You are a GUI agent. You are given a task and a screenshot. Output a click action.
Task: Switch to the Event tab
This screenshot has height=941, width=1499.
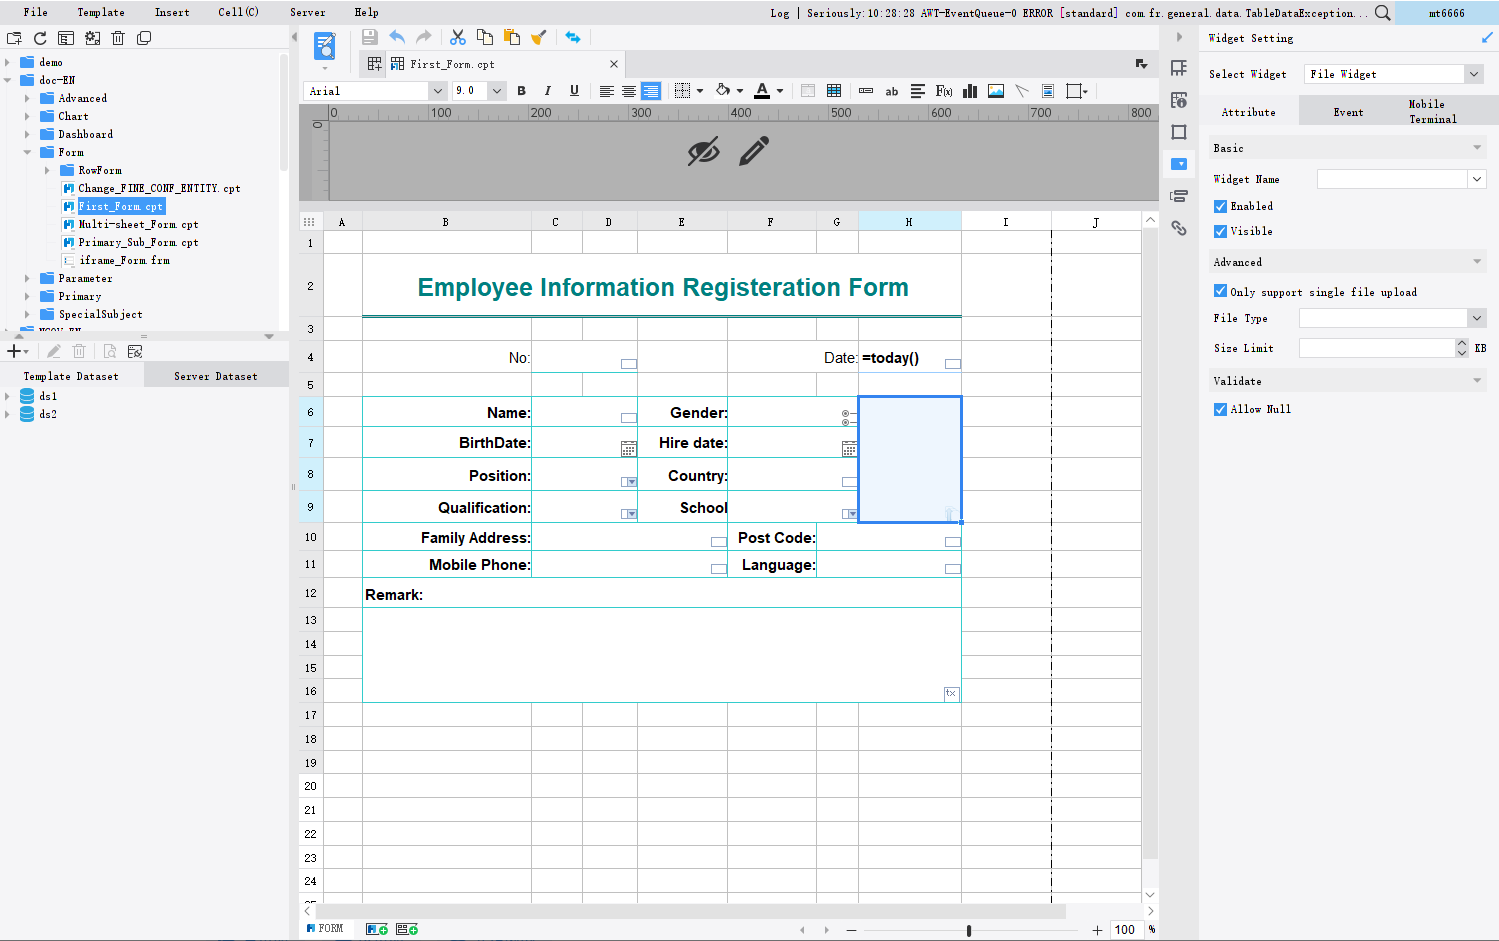pyautogui.click(x=1347, y=112)
